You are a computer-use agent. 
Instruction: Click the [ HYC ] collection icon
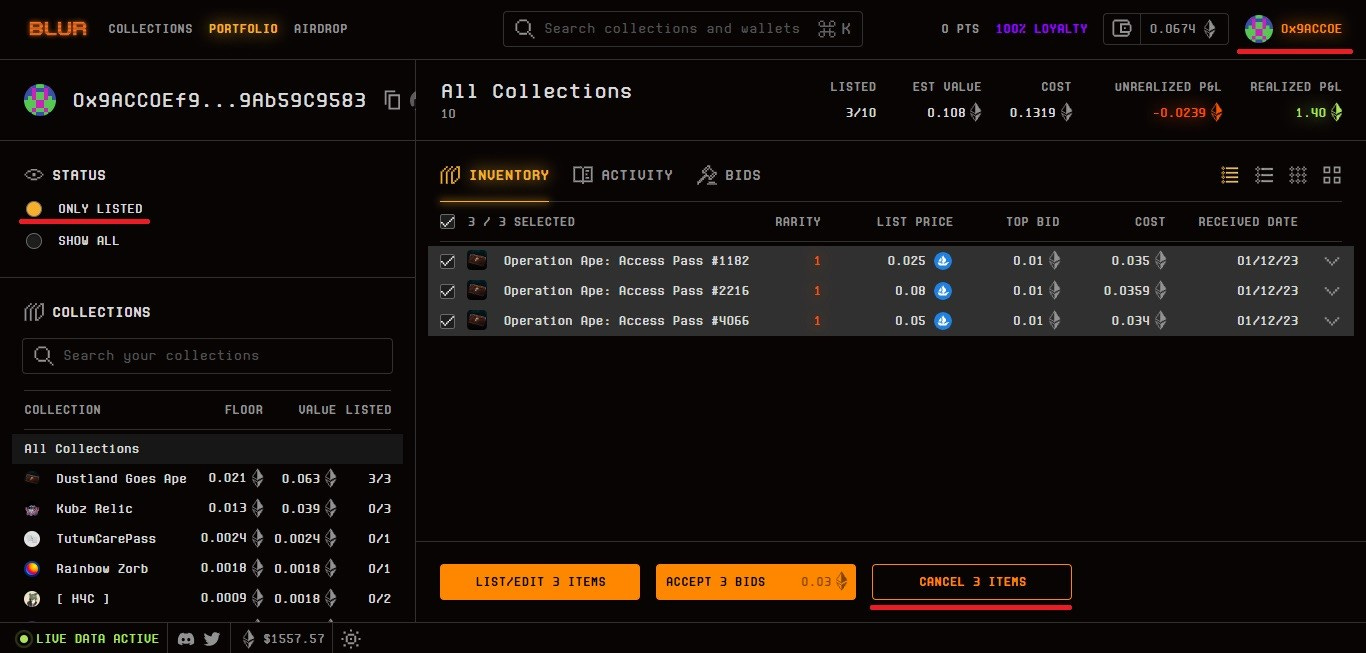point(33,599)
